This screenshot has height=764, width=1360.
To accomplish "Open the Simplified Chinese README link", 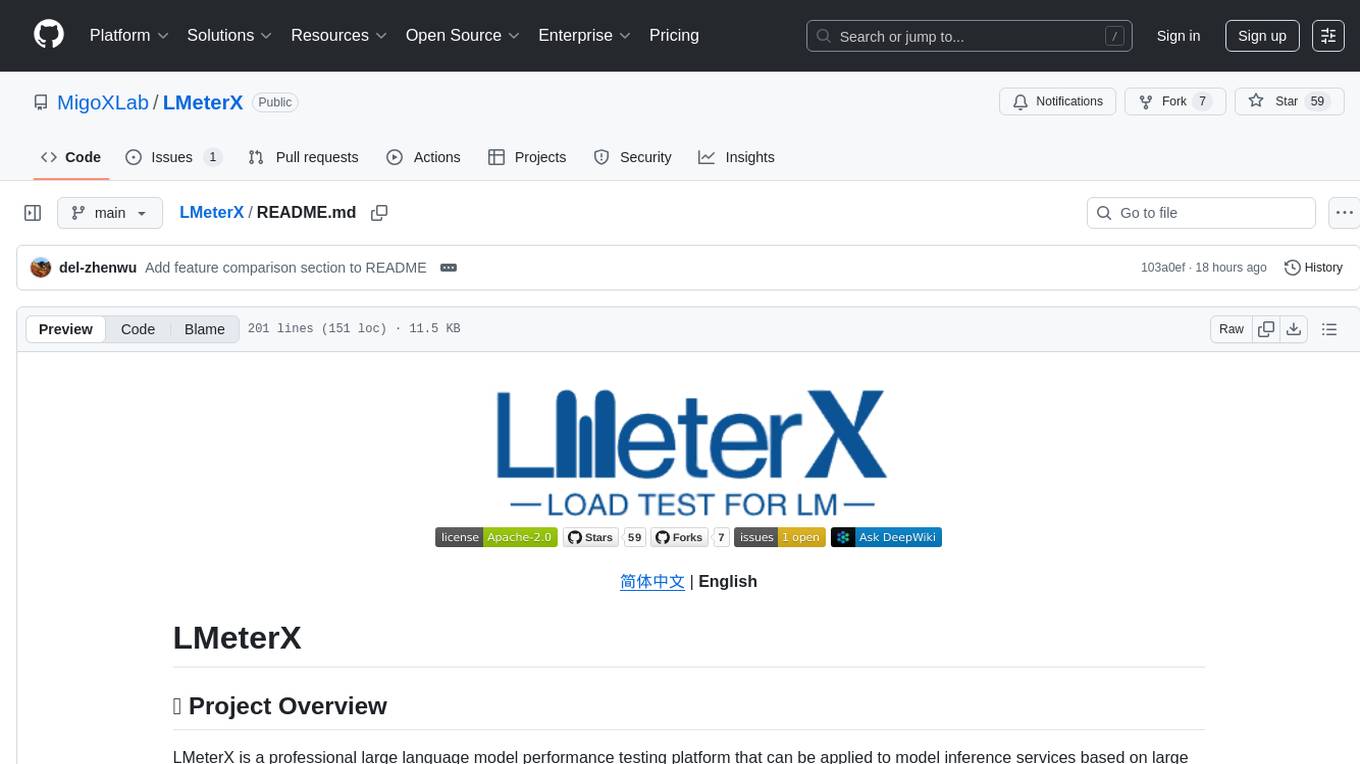I will [x=652, y=581].
